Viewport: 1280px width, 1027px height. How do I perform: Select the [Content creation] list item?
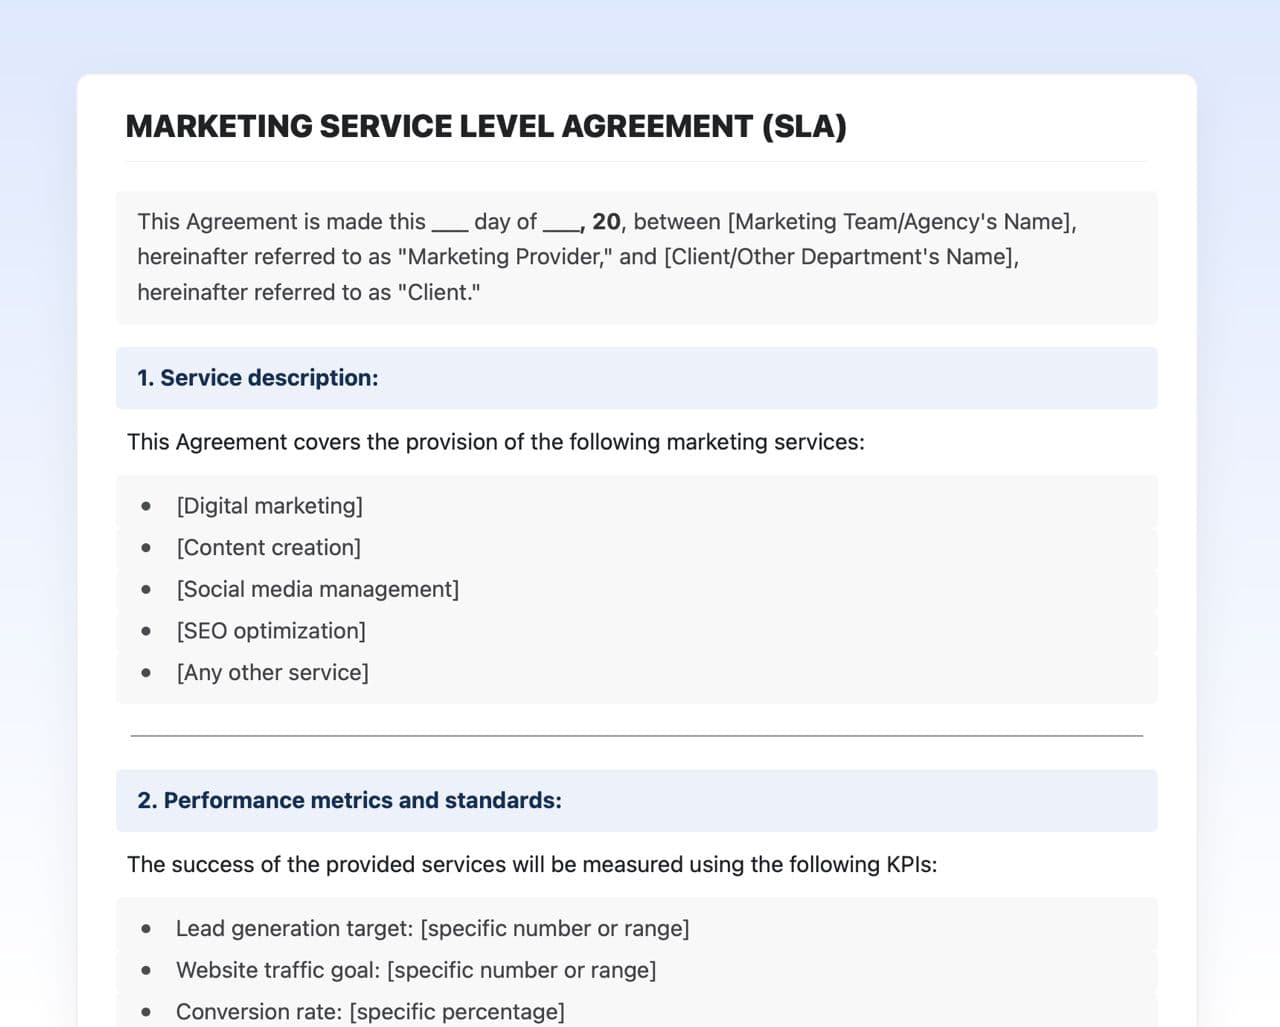coord(269,548)
